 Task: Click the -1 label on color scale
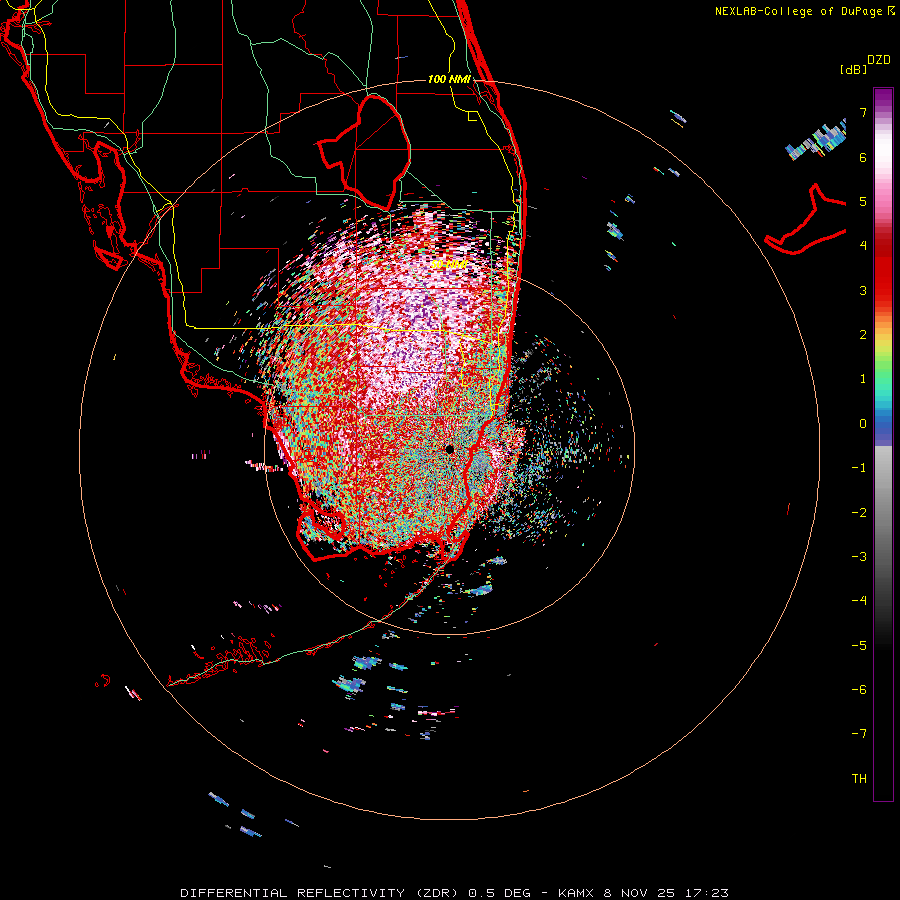pyautogui.click(x=859, y=468)
